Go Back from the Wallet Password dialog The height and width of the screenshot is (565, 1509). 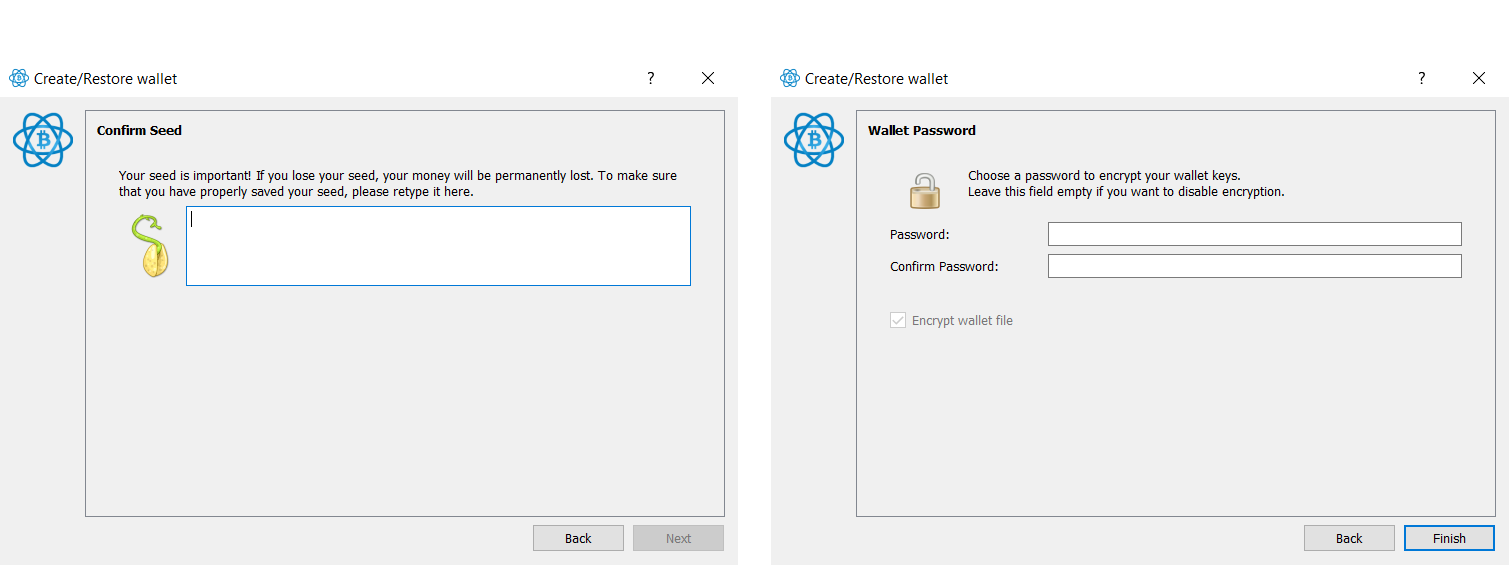tap(1348, 538)
